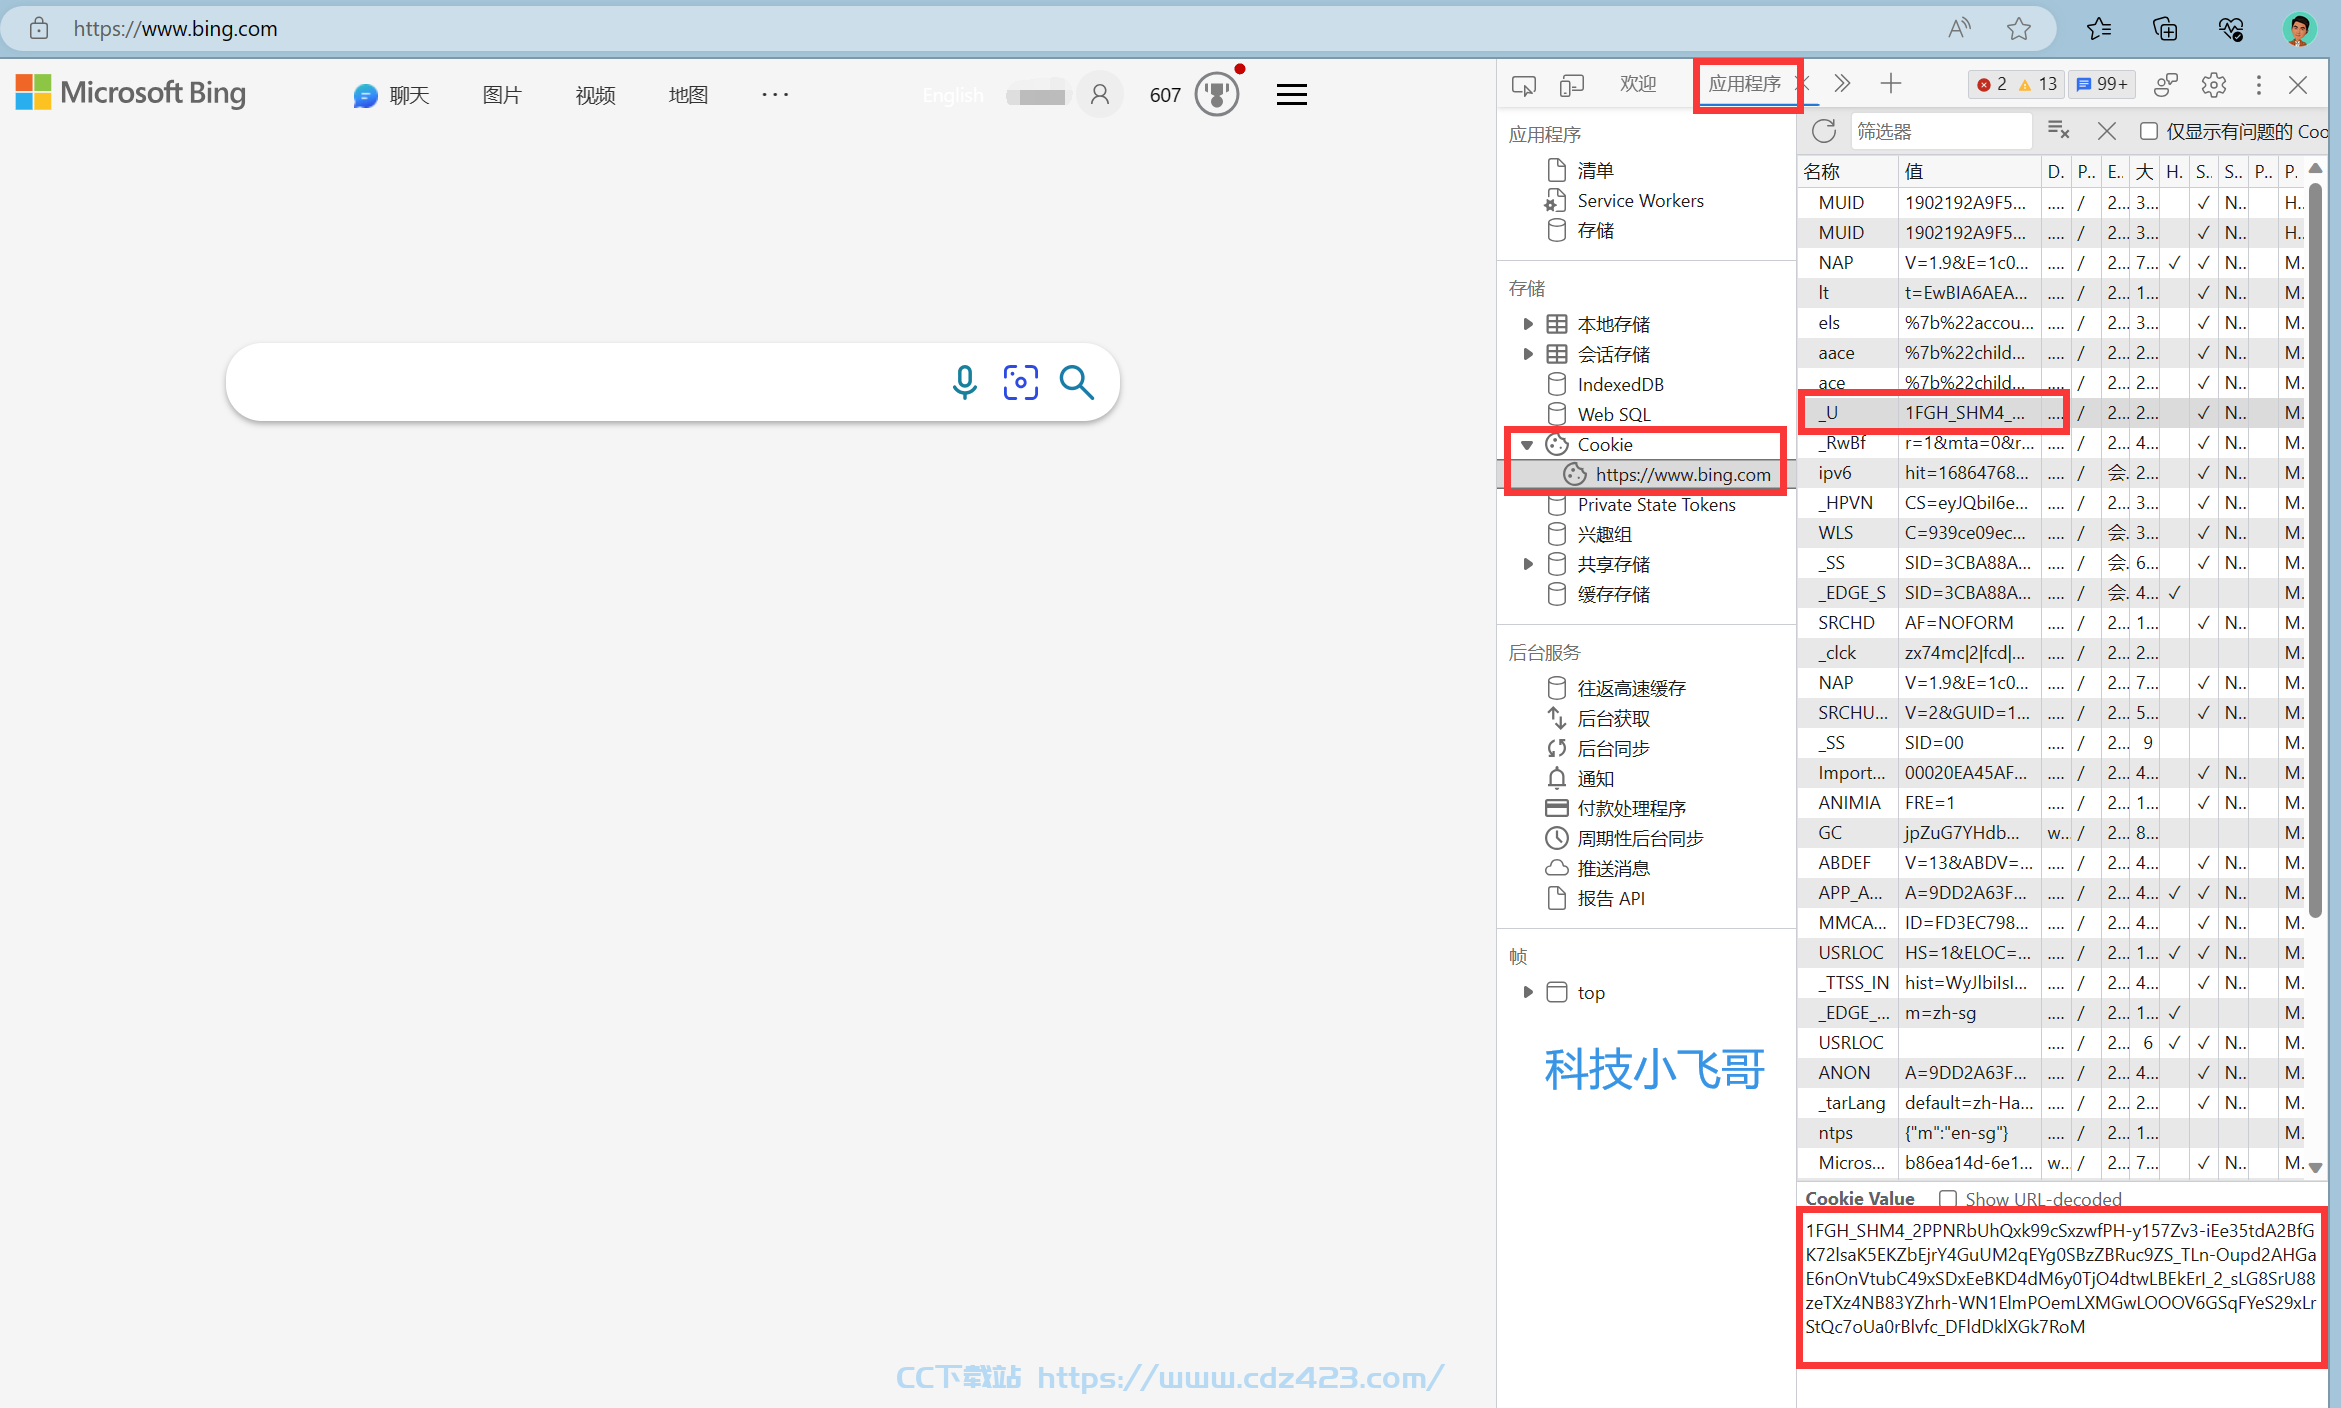The height and width of the screenshot is (1408, 2341).
Task: Sort cookies by 名称 column header
Action: point(1846,171)
